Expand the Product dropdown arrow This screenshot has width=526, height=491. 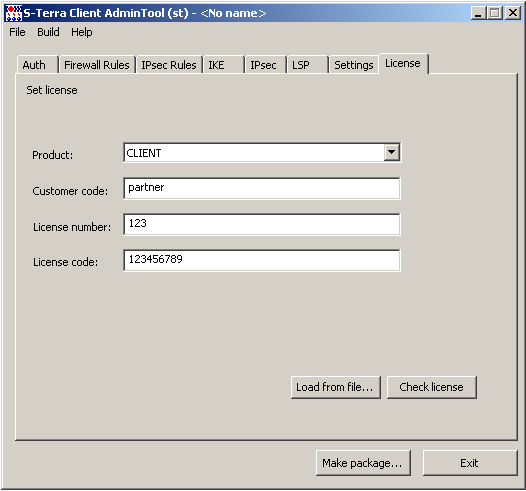point(391,153)
